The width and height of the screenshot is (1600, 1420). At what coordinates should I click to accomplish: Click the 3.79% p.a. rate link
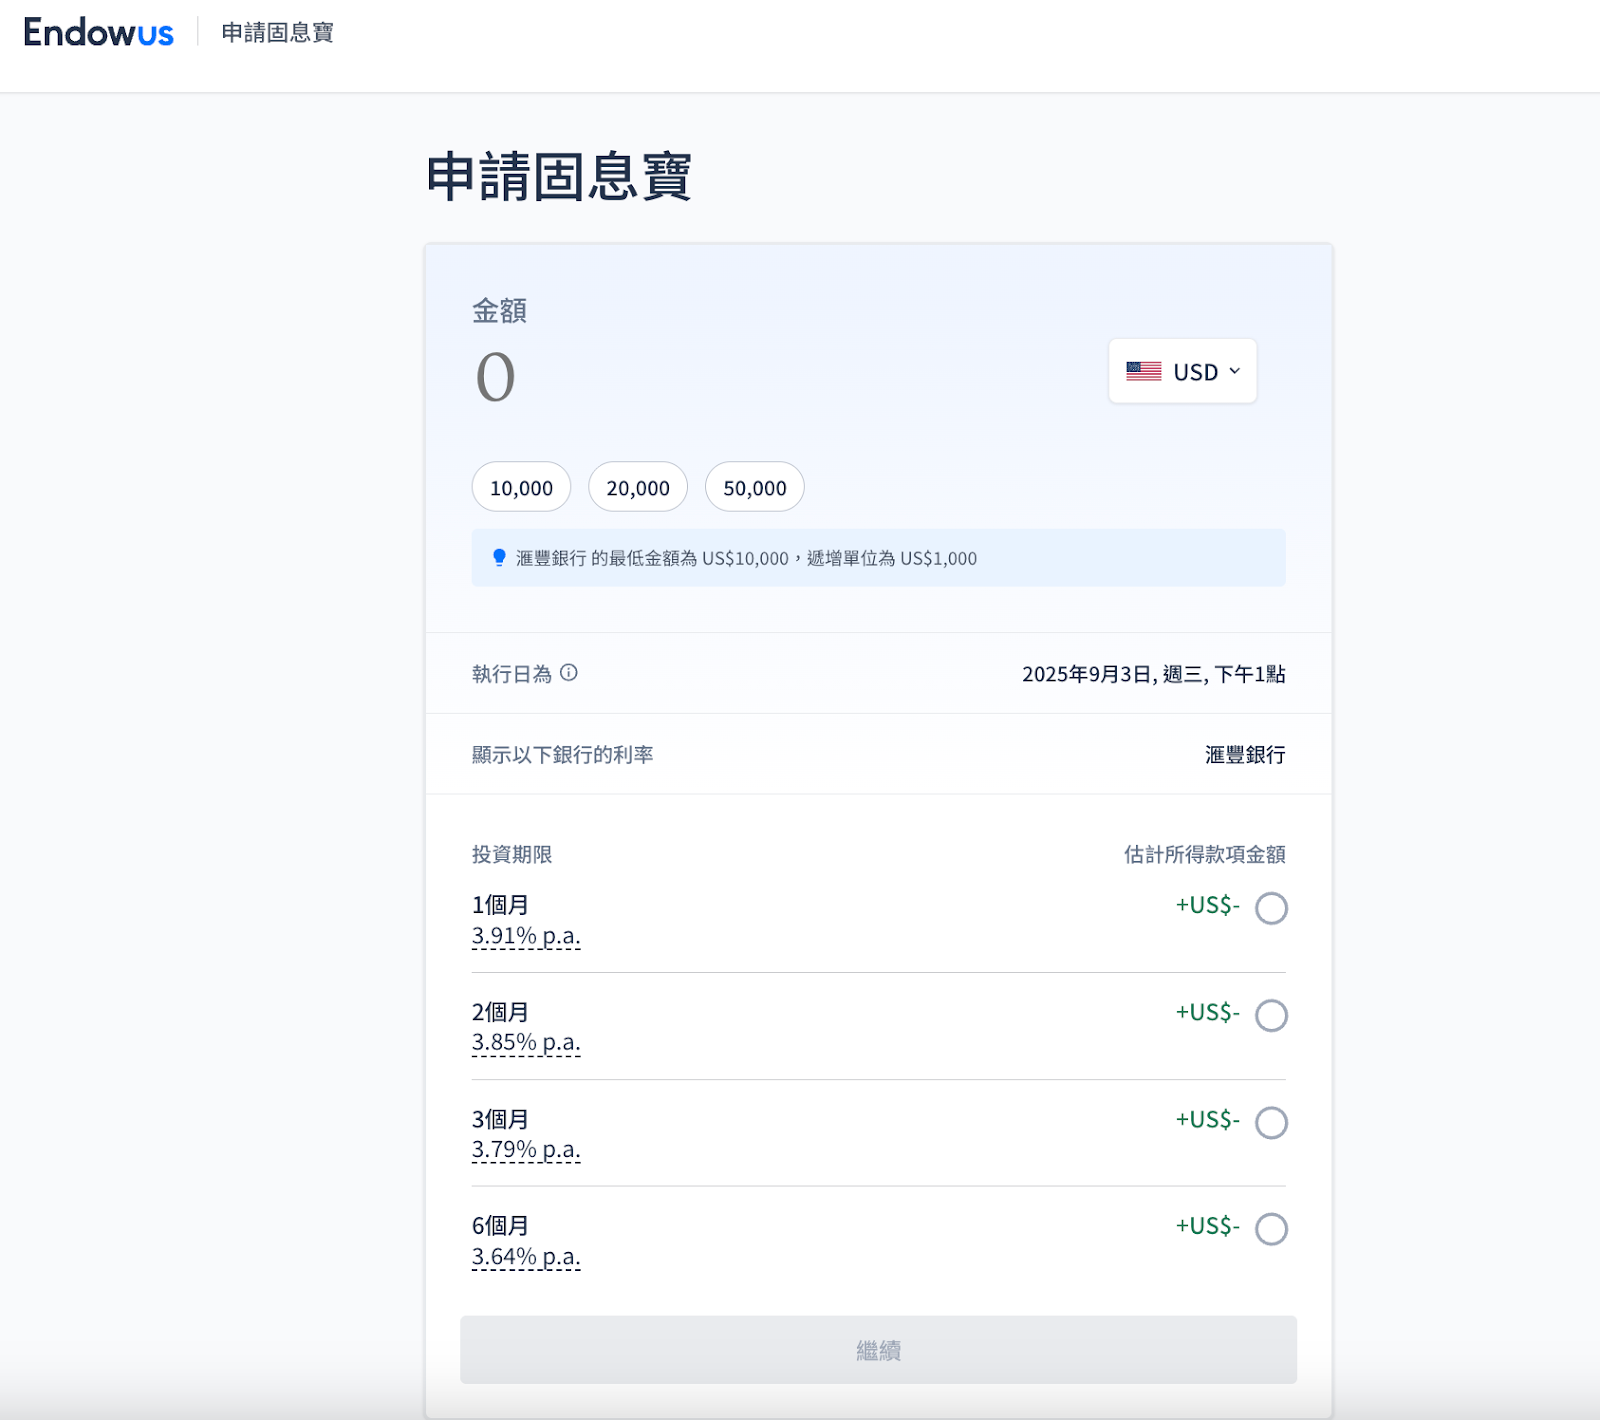[526, 1150]
